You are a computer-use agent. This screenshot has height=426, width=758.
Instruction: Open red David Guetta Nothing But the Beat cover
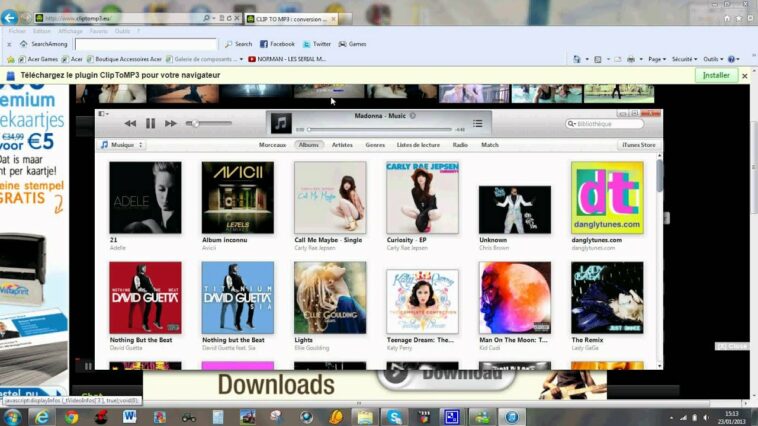click(145, 297)
